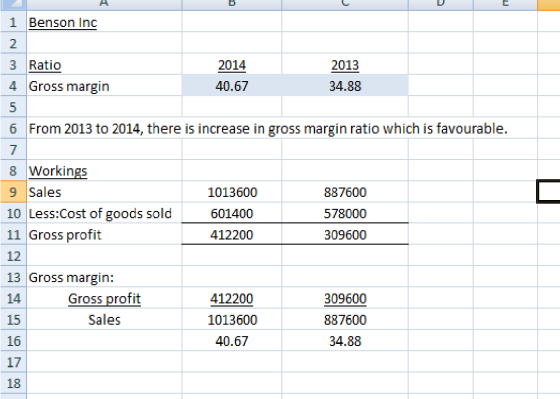Click the centered Sales label in row 15
Image resolution: width=560 pixels, height=399 pixels.
coord(104,319)
